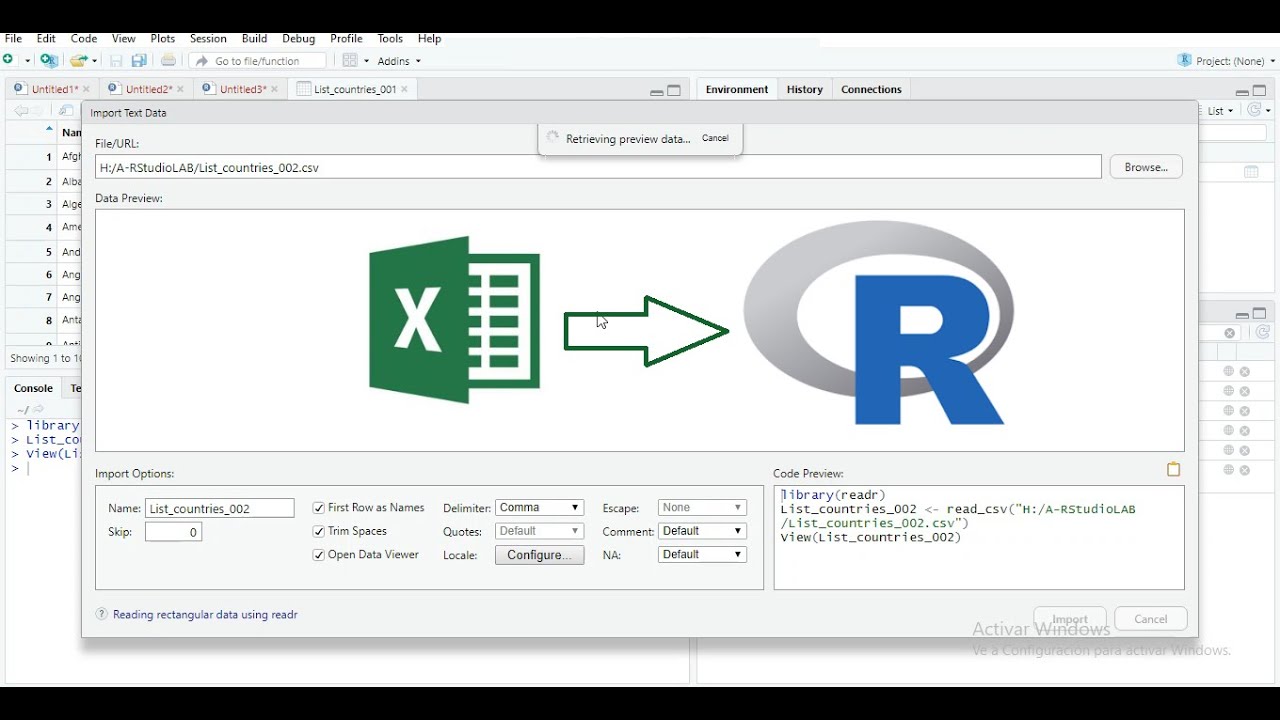Open the Code menu
Image resolution: width=1280 pixels, height=720 pixels.
pos(84,38)
